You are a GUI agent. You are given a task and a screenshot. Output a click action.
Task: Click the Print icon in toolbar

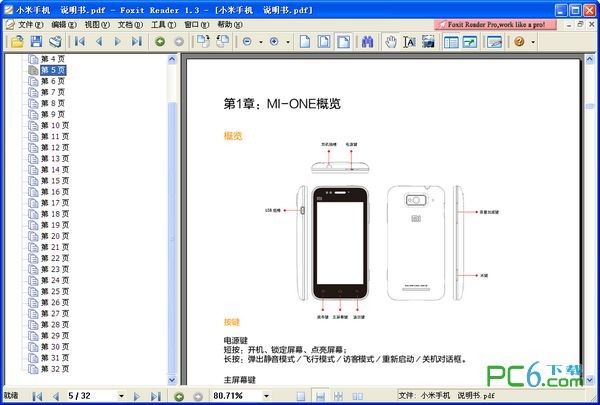tap(55, 41)
